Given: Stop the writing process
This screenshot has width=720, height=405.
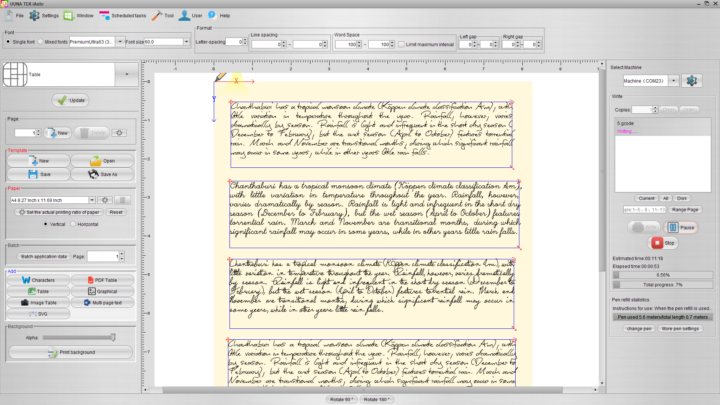Looking at the screenshot, I should tap(663, 243).
